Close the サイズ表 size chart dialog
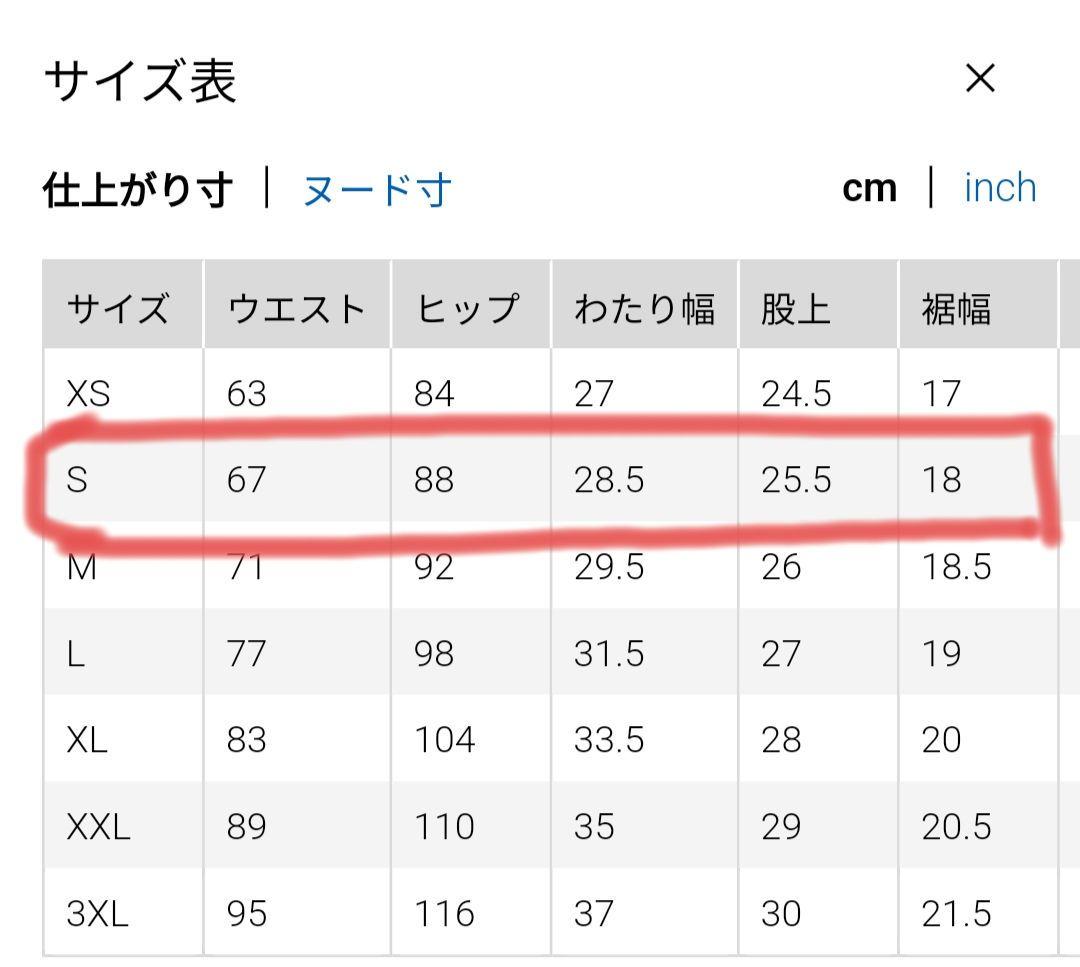This screenshot has width=1080, height=967. [980, 79]
